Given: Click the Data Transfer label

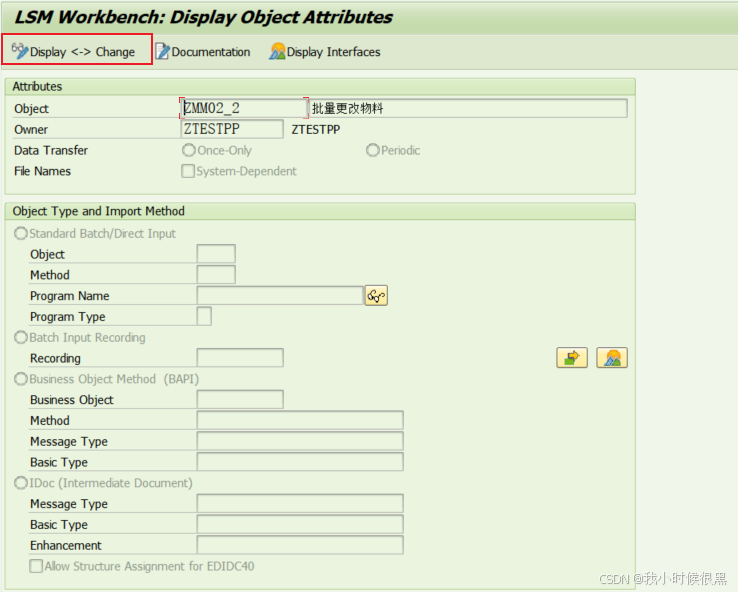Looking at the screenshot, I should (51, 150).
